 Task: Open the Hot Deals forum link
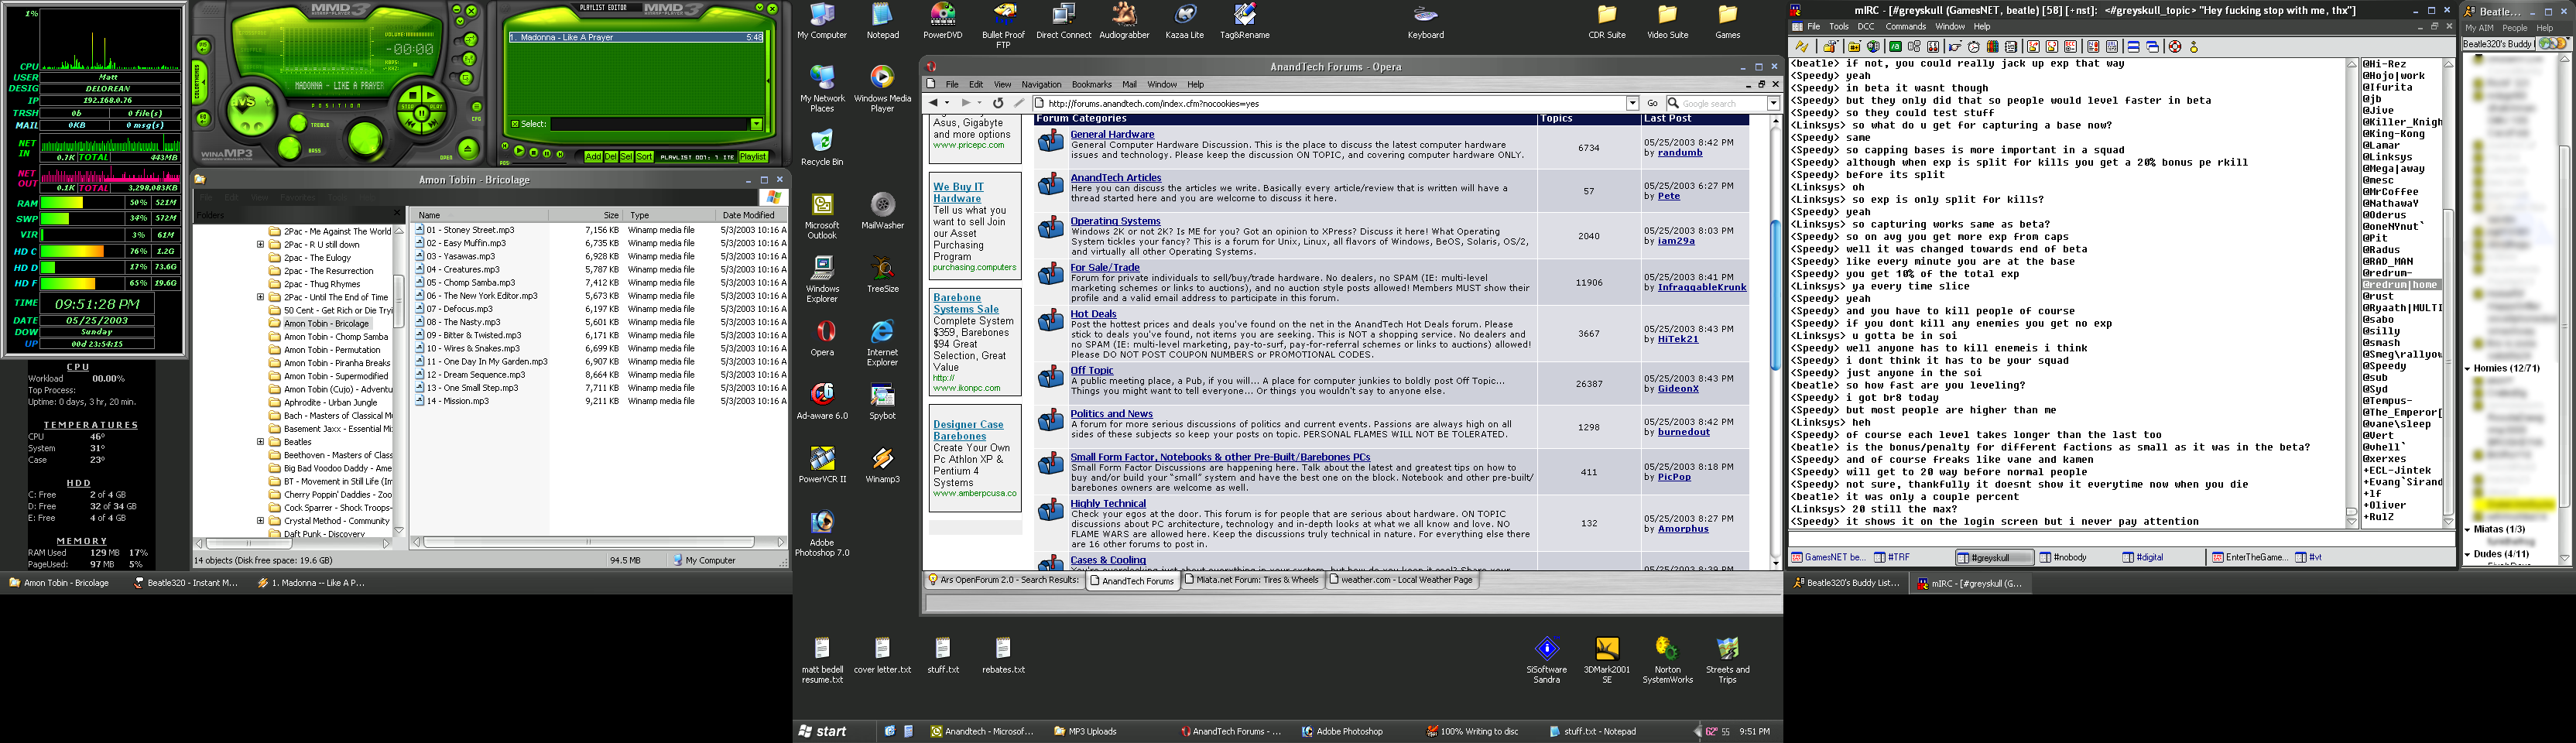pyautogui.click(x=1093, y=314)
